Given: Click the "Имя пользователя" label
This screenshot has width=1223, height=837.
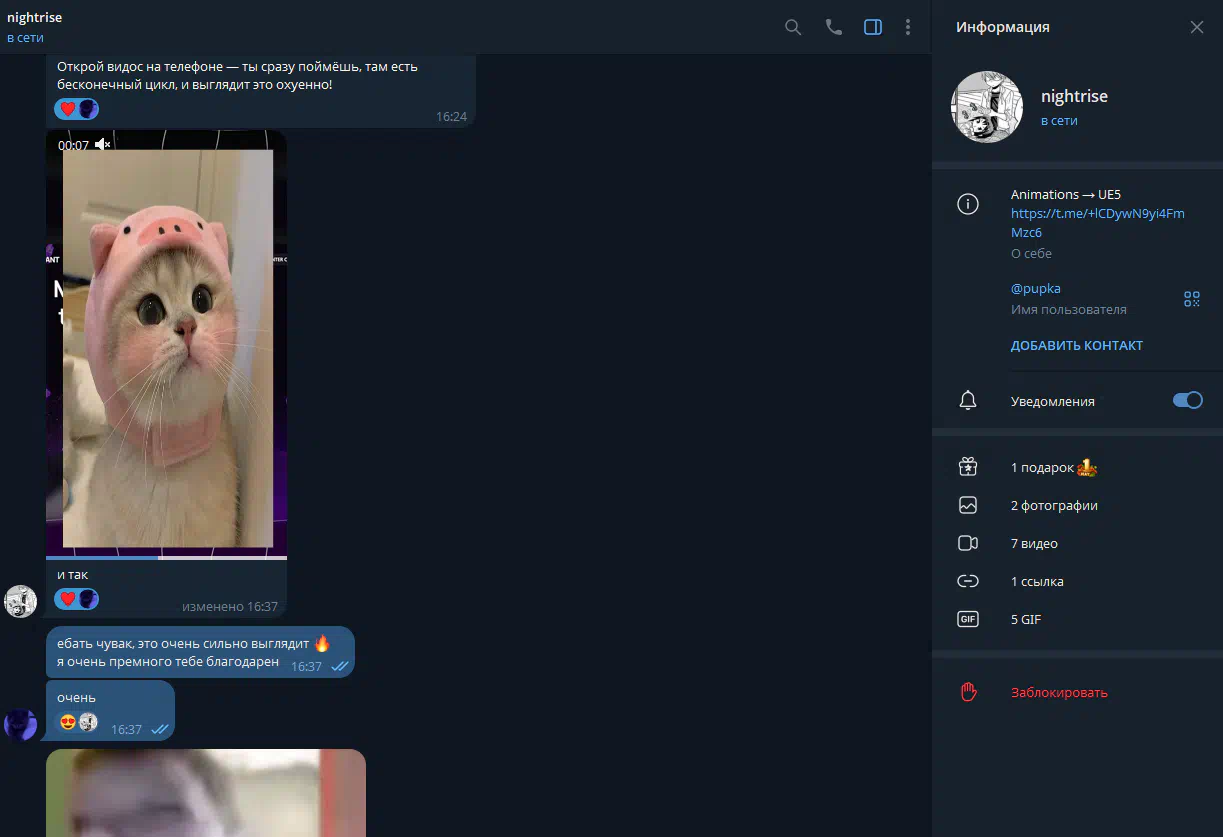Looking at the screenshot, I should coord(1069,310).
